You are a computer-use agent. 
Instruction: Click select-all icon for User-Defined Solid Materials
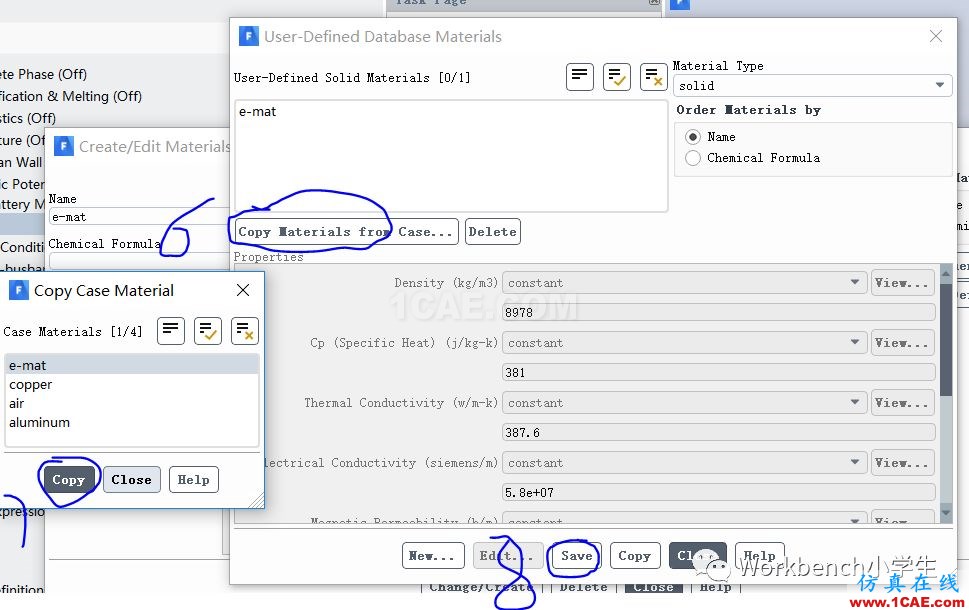click(617, 77)
